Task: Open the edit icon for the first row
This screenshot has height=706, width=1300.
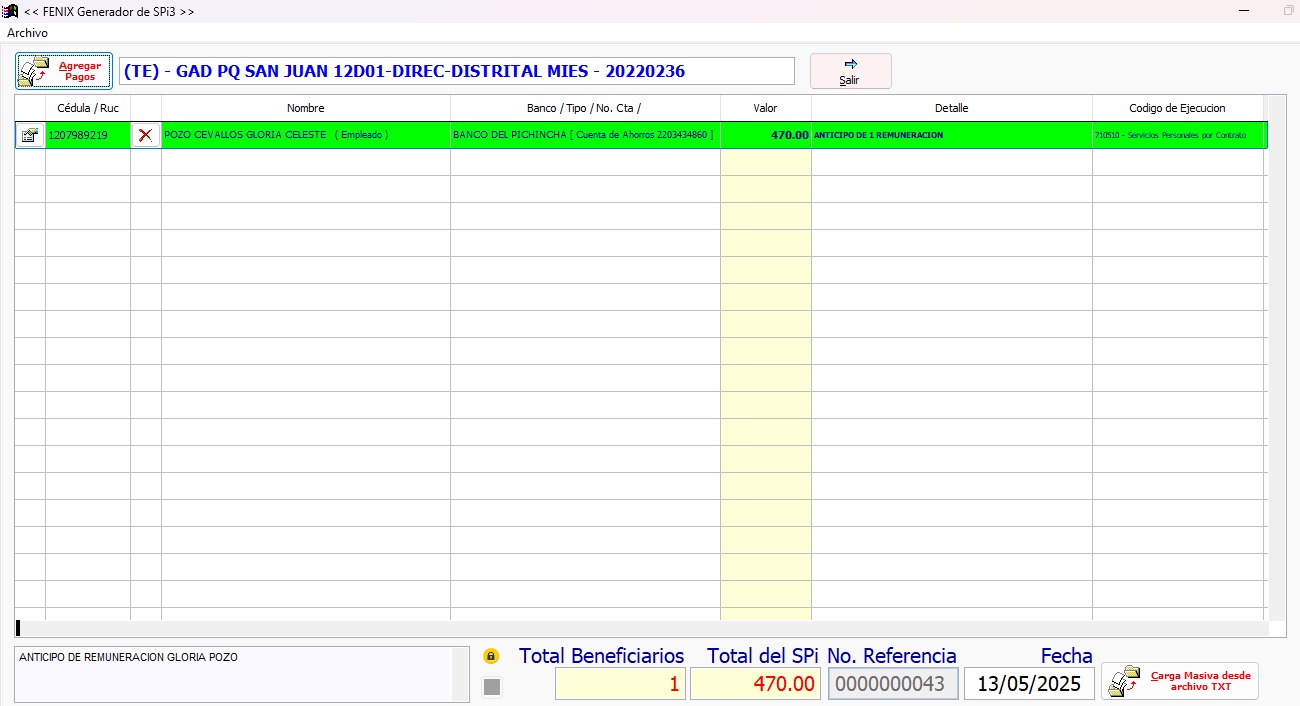Action: pyautogui.click(x=30, y=135)
